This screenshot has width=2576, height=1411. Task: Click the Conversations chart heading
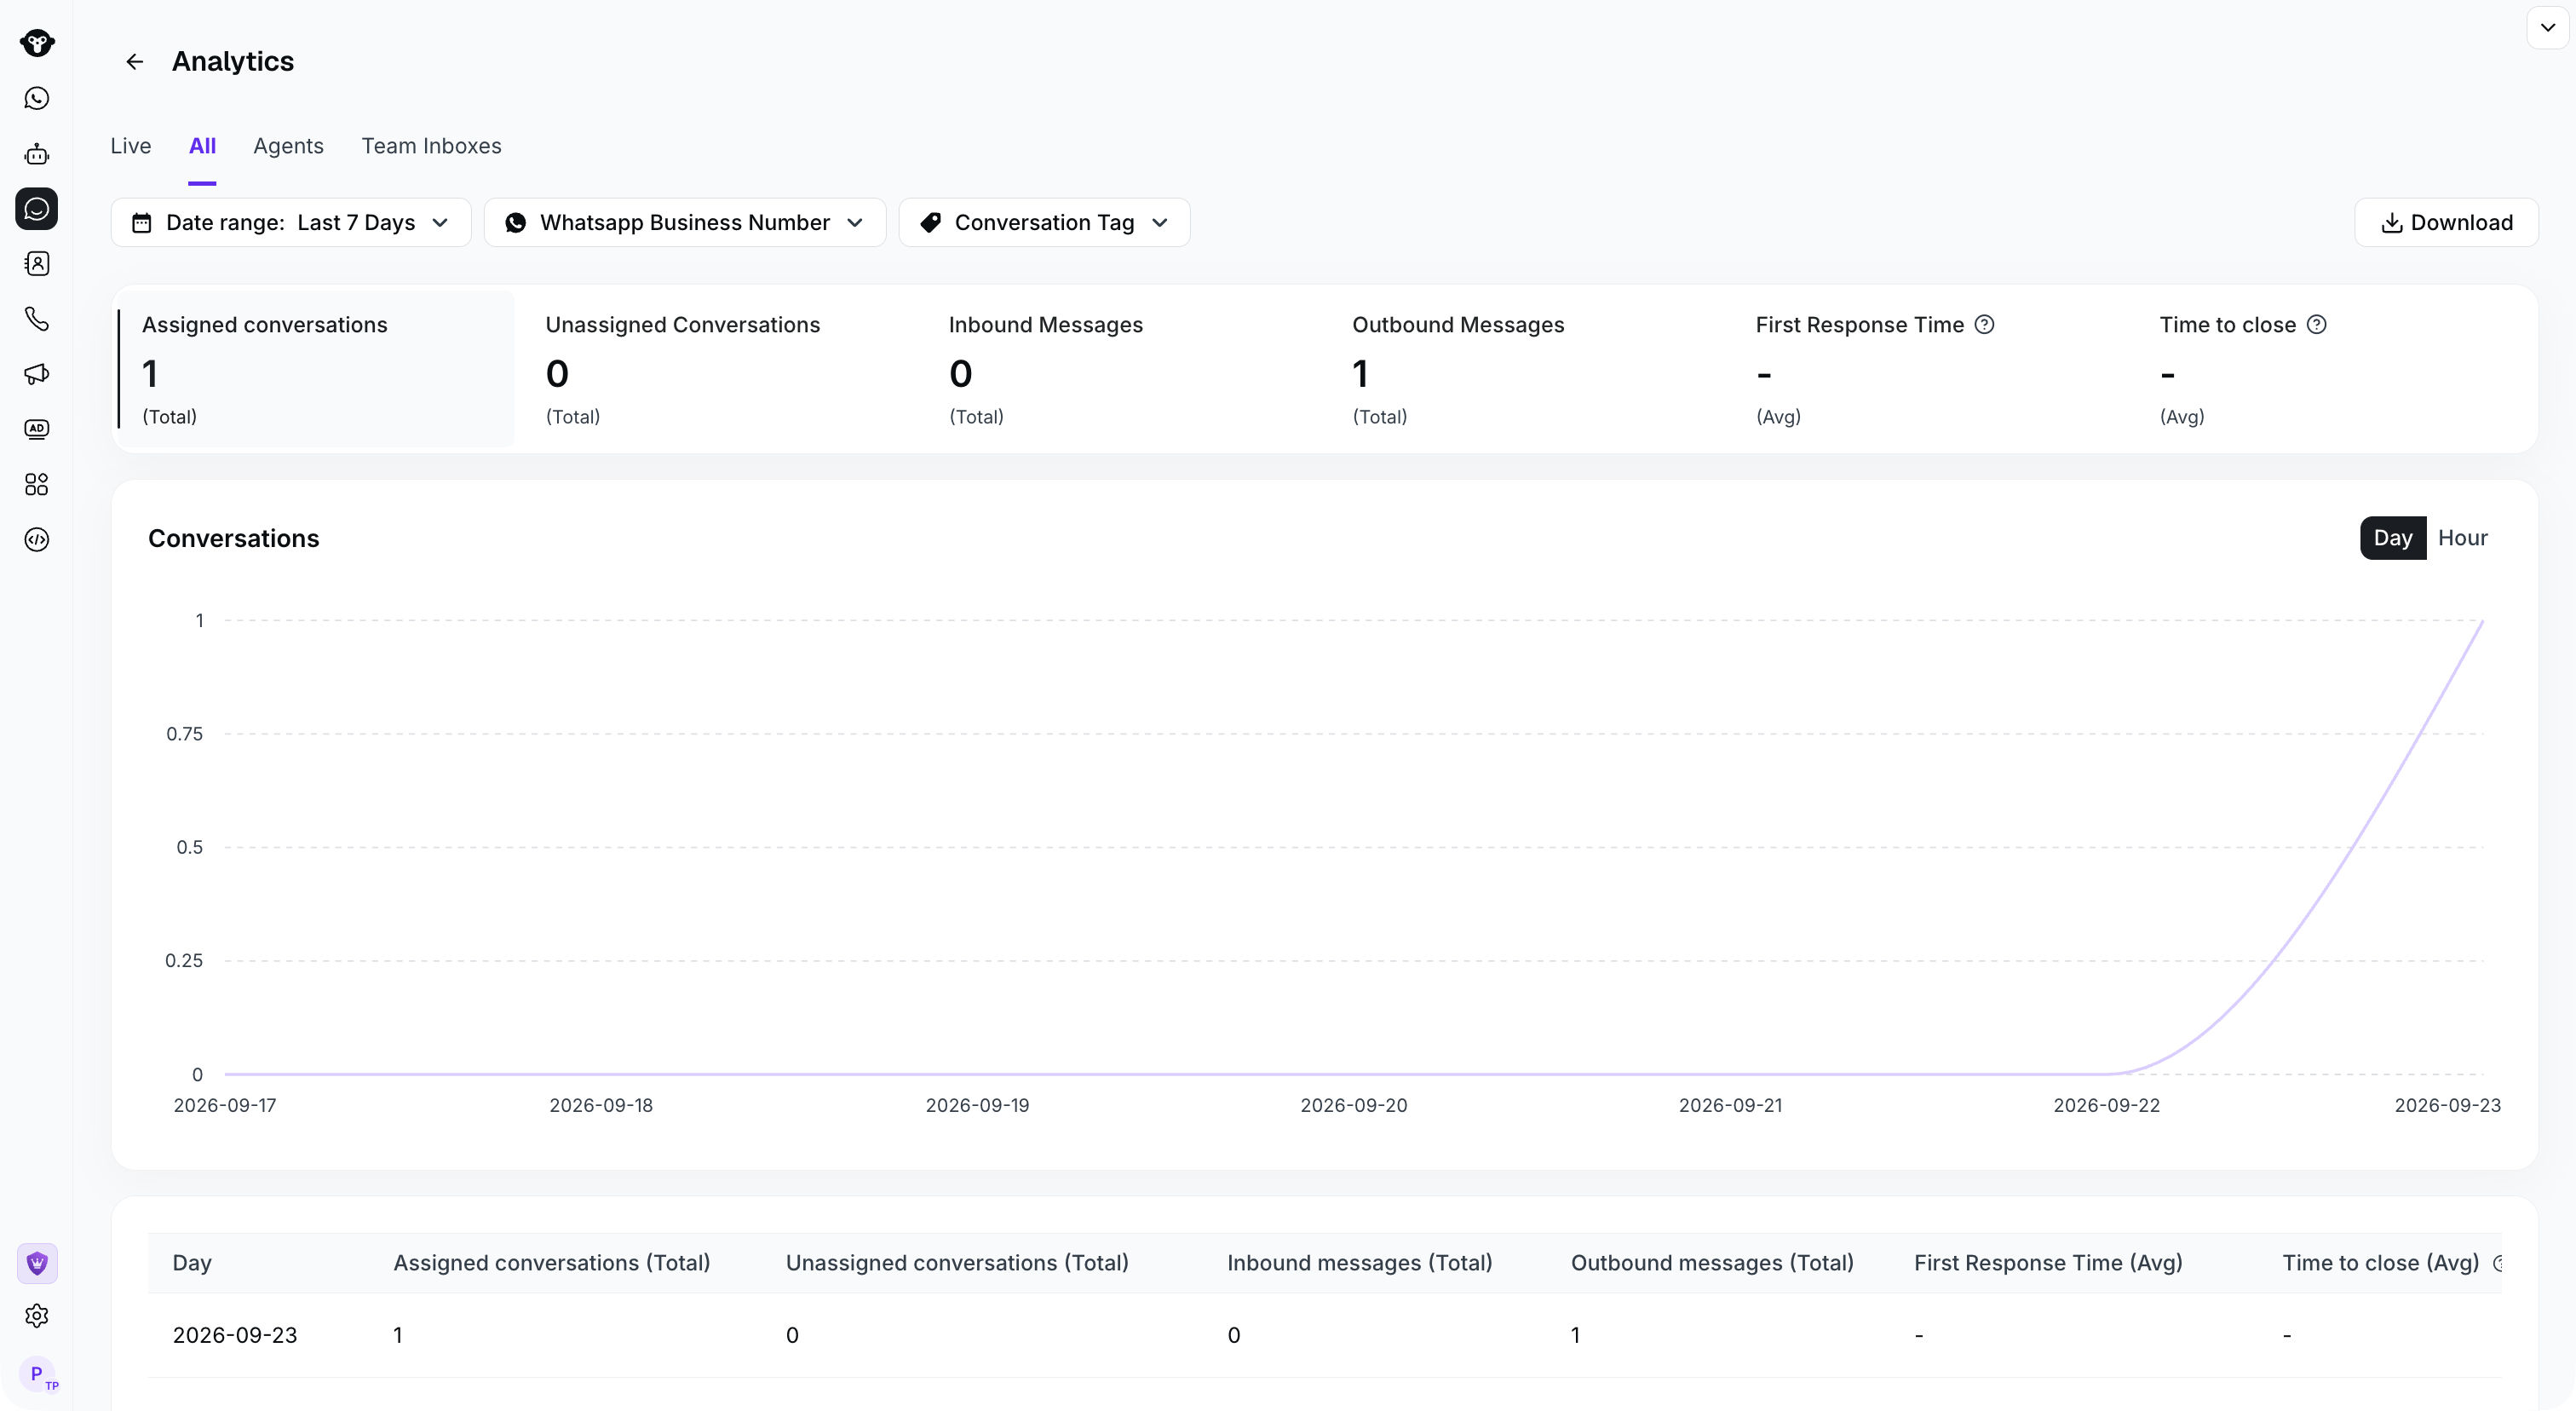point(234,538)
